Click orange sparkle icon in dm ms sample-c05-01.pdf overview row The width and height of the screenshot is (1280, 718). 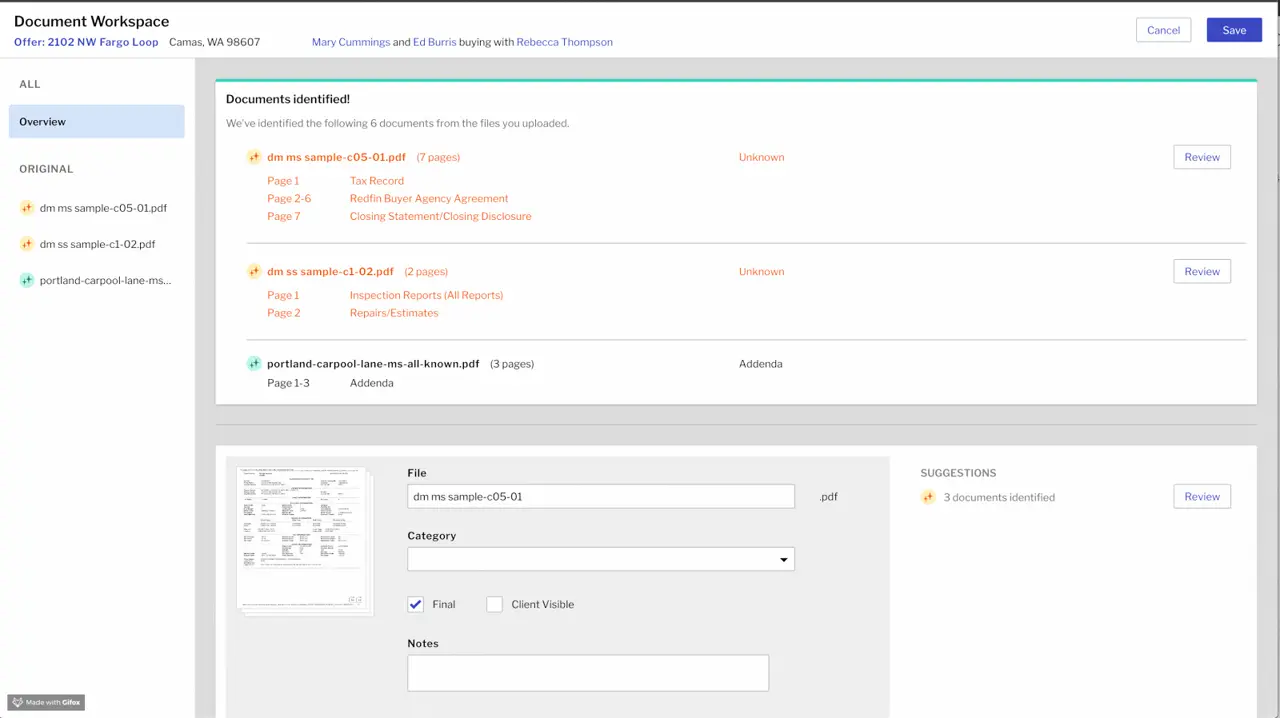click(254, 157)
